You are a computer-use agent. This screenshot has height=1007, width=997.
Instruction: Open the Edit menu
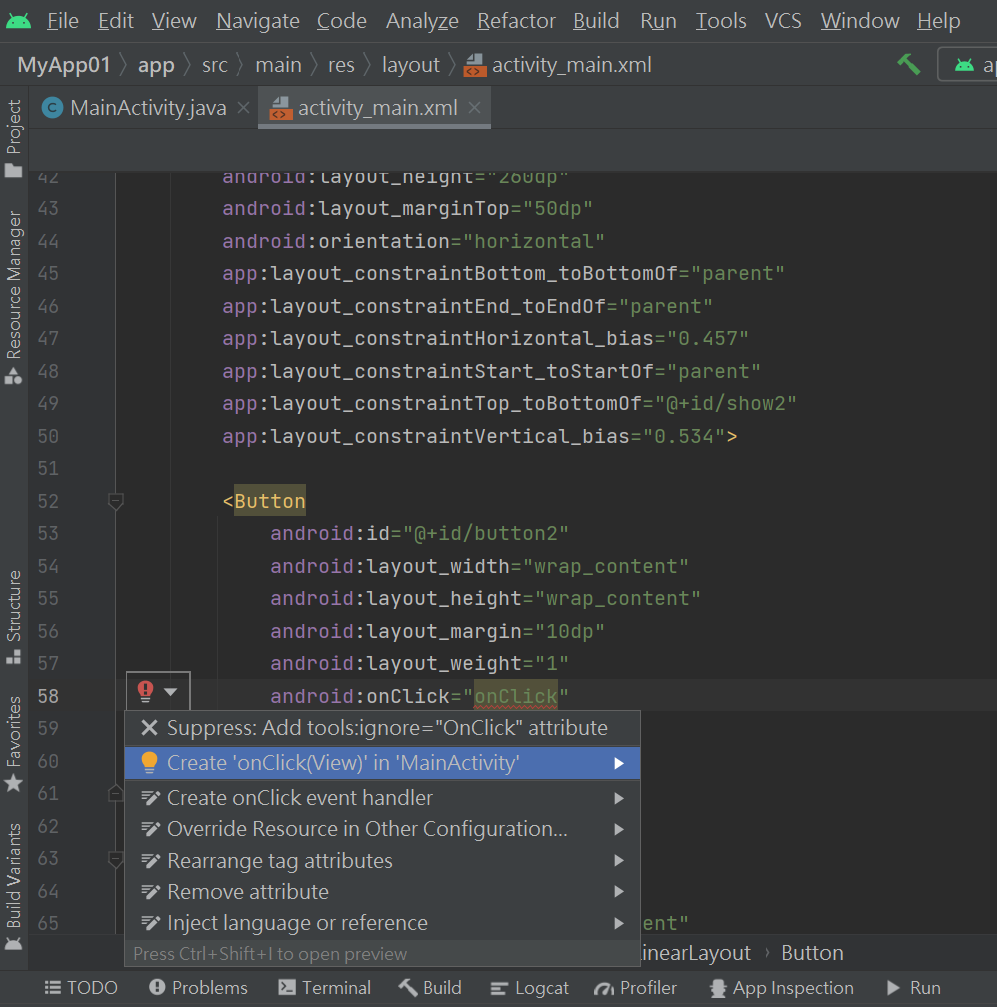tap(116, 21)
